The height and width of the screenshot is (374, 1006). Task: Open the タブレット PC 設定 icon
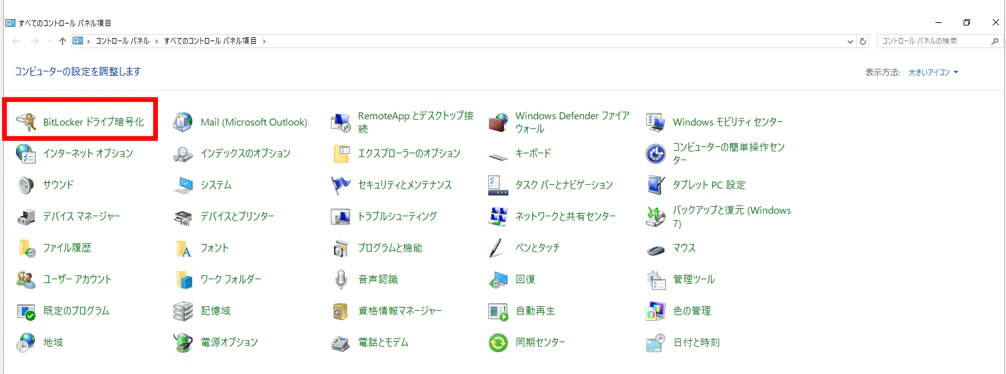point(656,185)
